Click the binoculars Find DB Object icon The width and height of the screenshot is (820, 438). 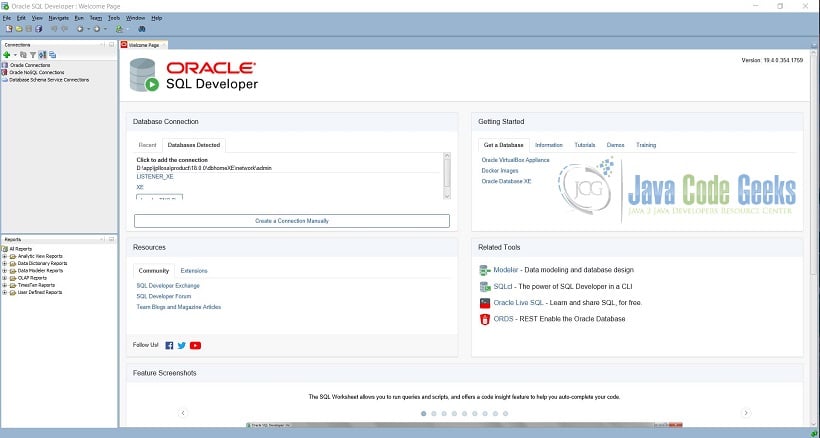(142, 29)
